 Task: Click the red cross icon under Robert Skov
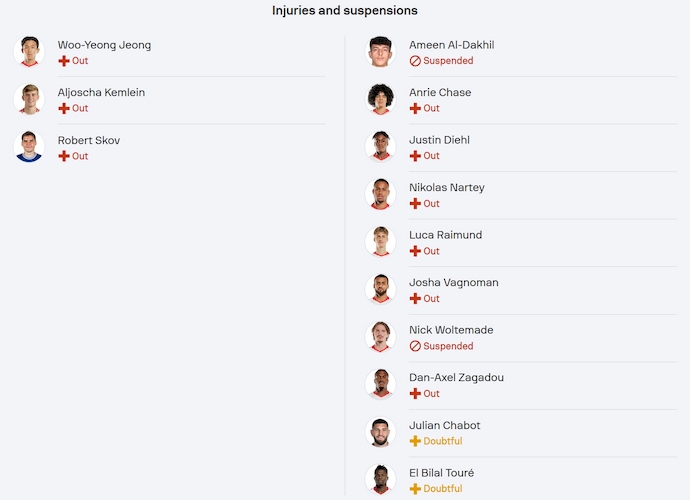64,156
